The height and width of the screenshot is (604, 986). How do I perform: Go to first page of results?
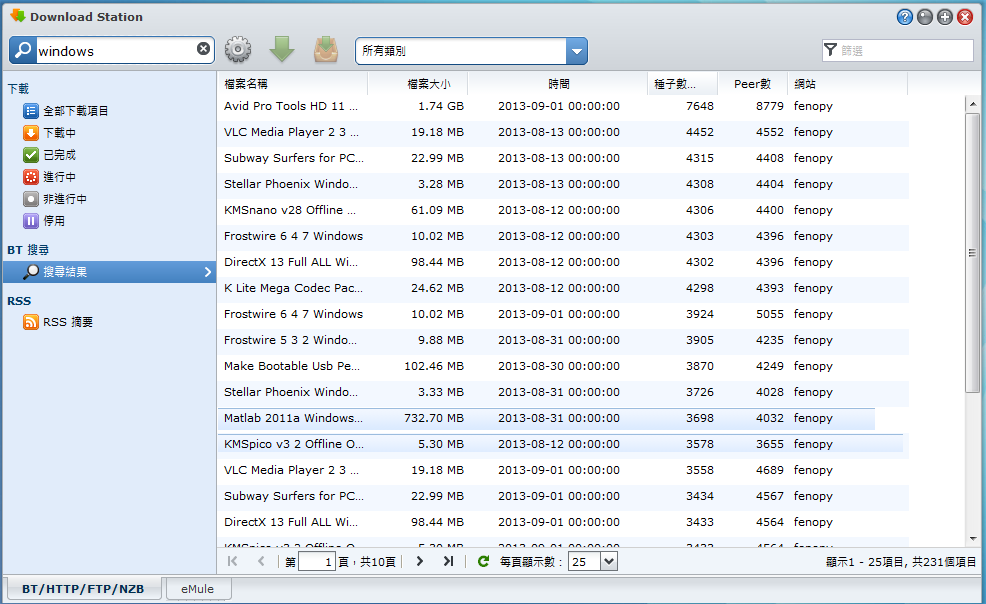pos(233,561)
